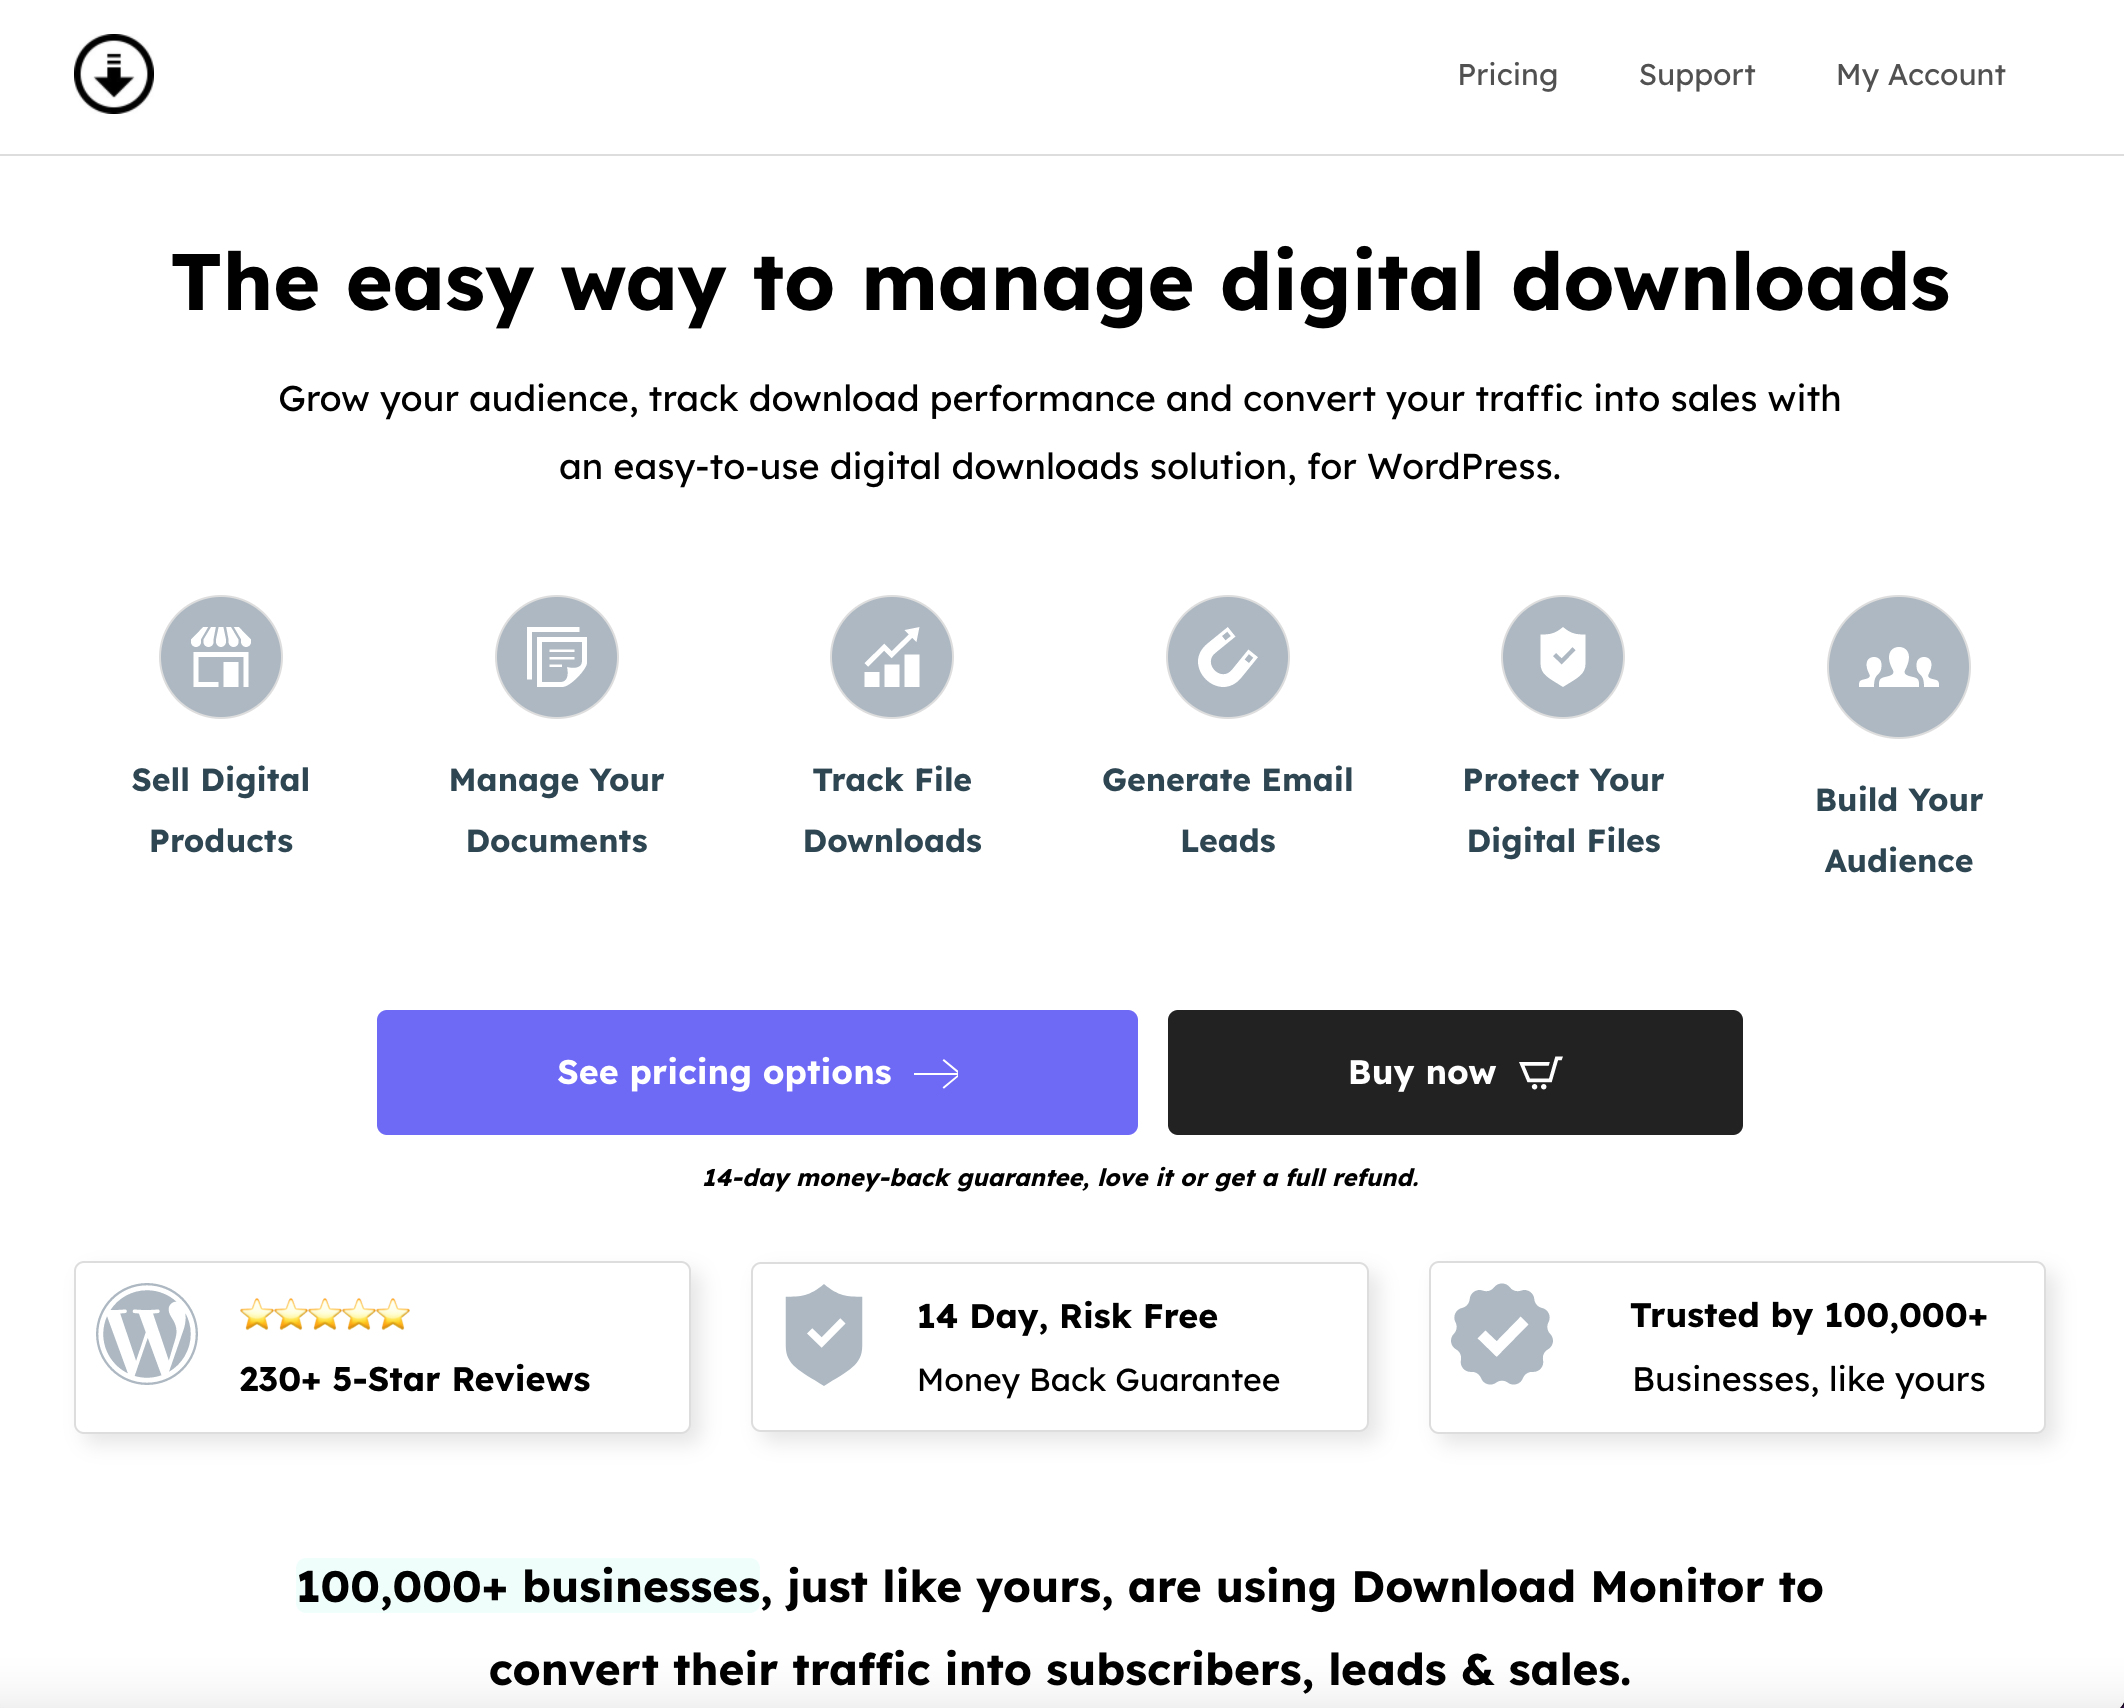The height and width of the screenshot is (1708, 2124).
Task: Go to My Account
Action: tap(1920, 75)
